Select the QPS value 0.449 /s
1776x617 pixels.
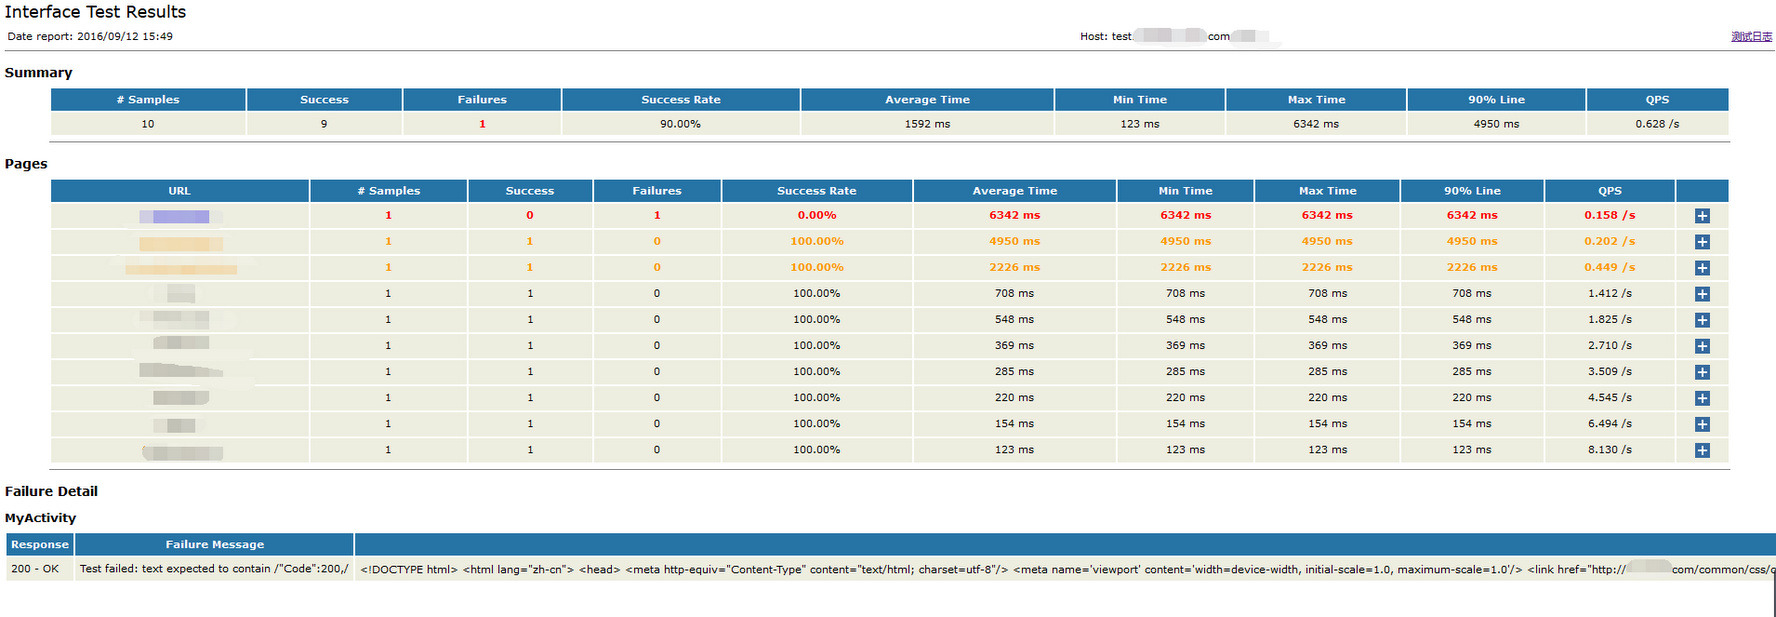tap(1610, 267)
